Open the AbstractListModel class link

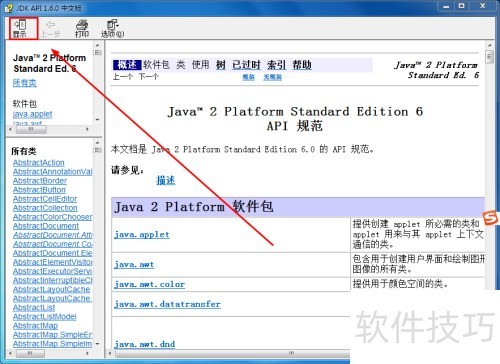(45, 316)
